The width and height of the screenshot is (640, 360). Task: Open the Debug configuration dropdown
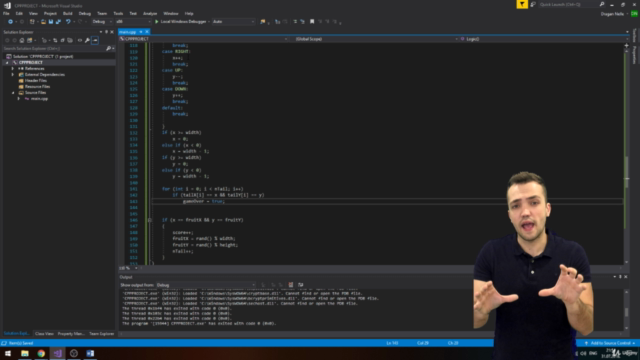coord(101,22)
